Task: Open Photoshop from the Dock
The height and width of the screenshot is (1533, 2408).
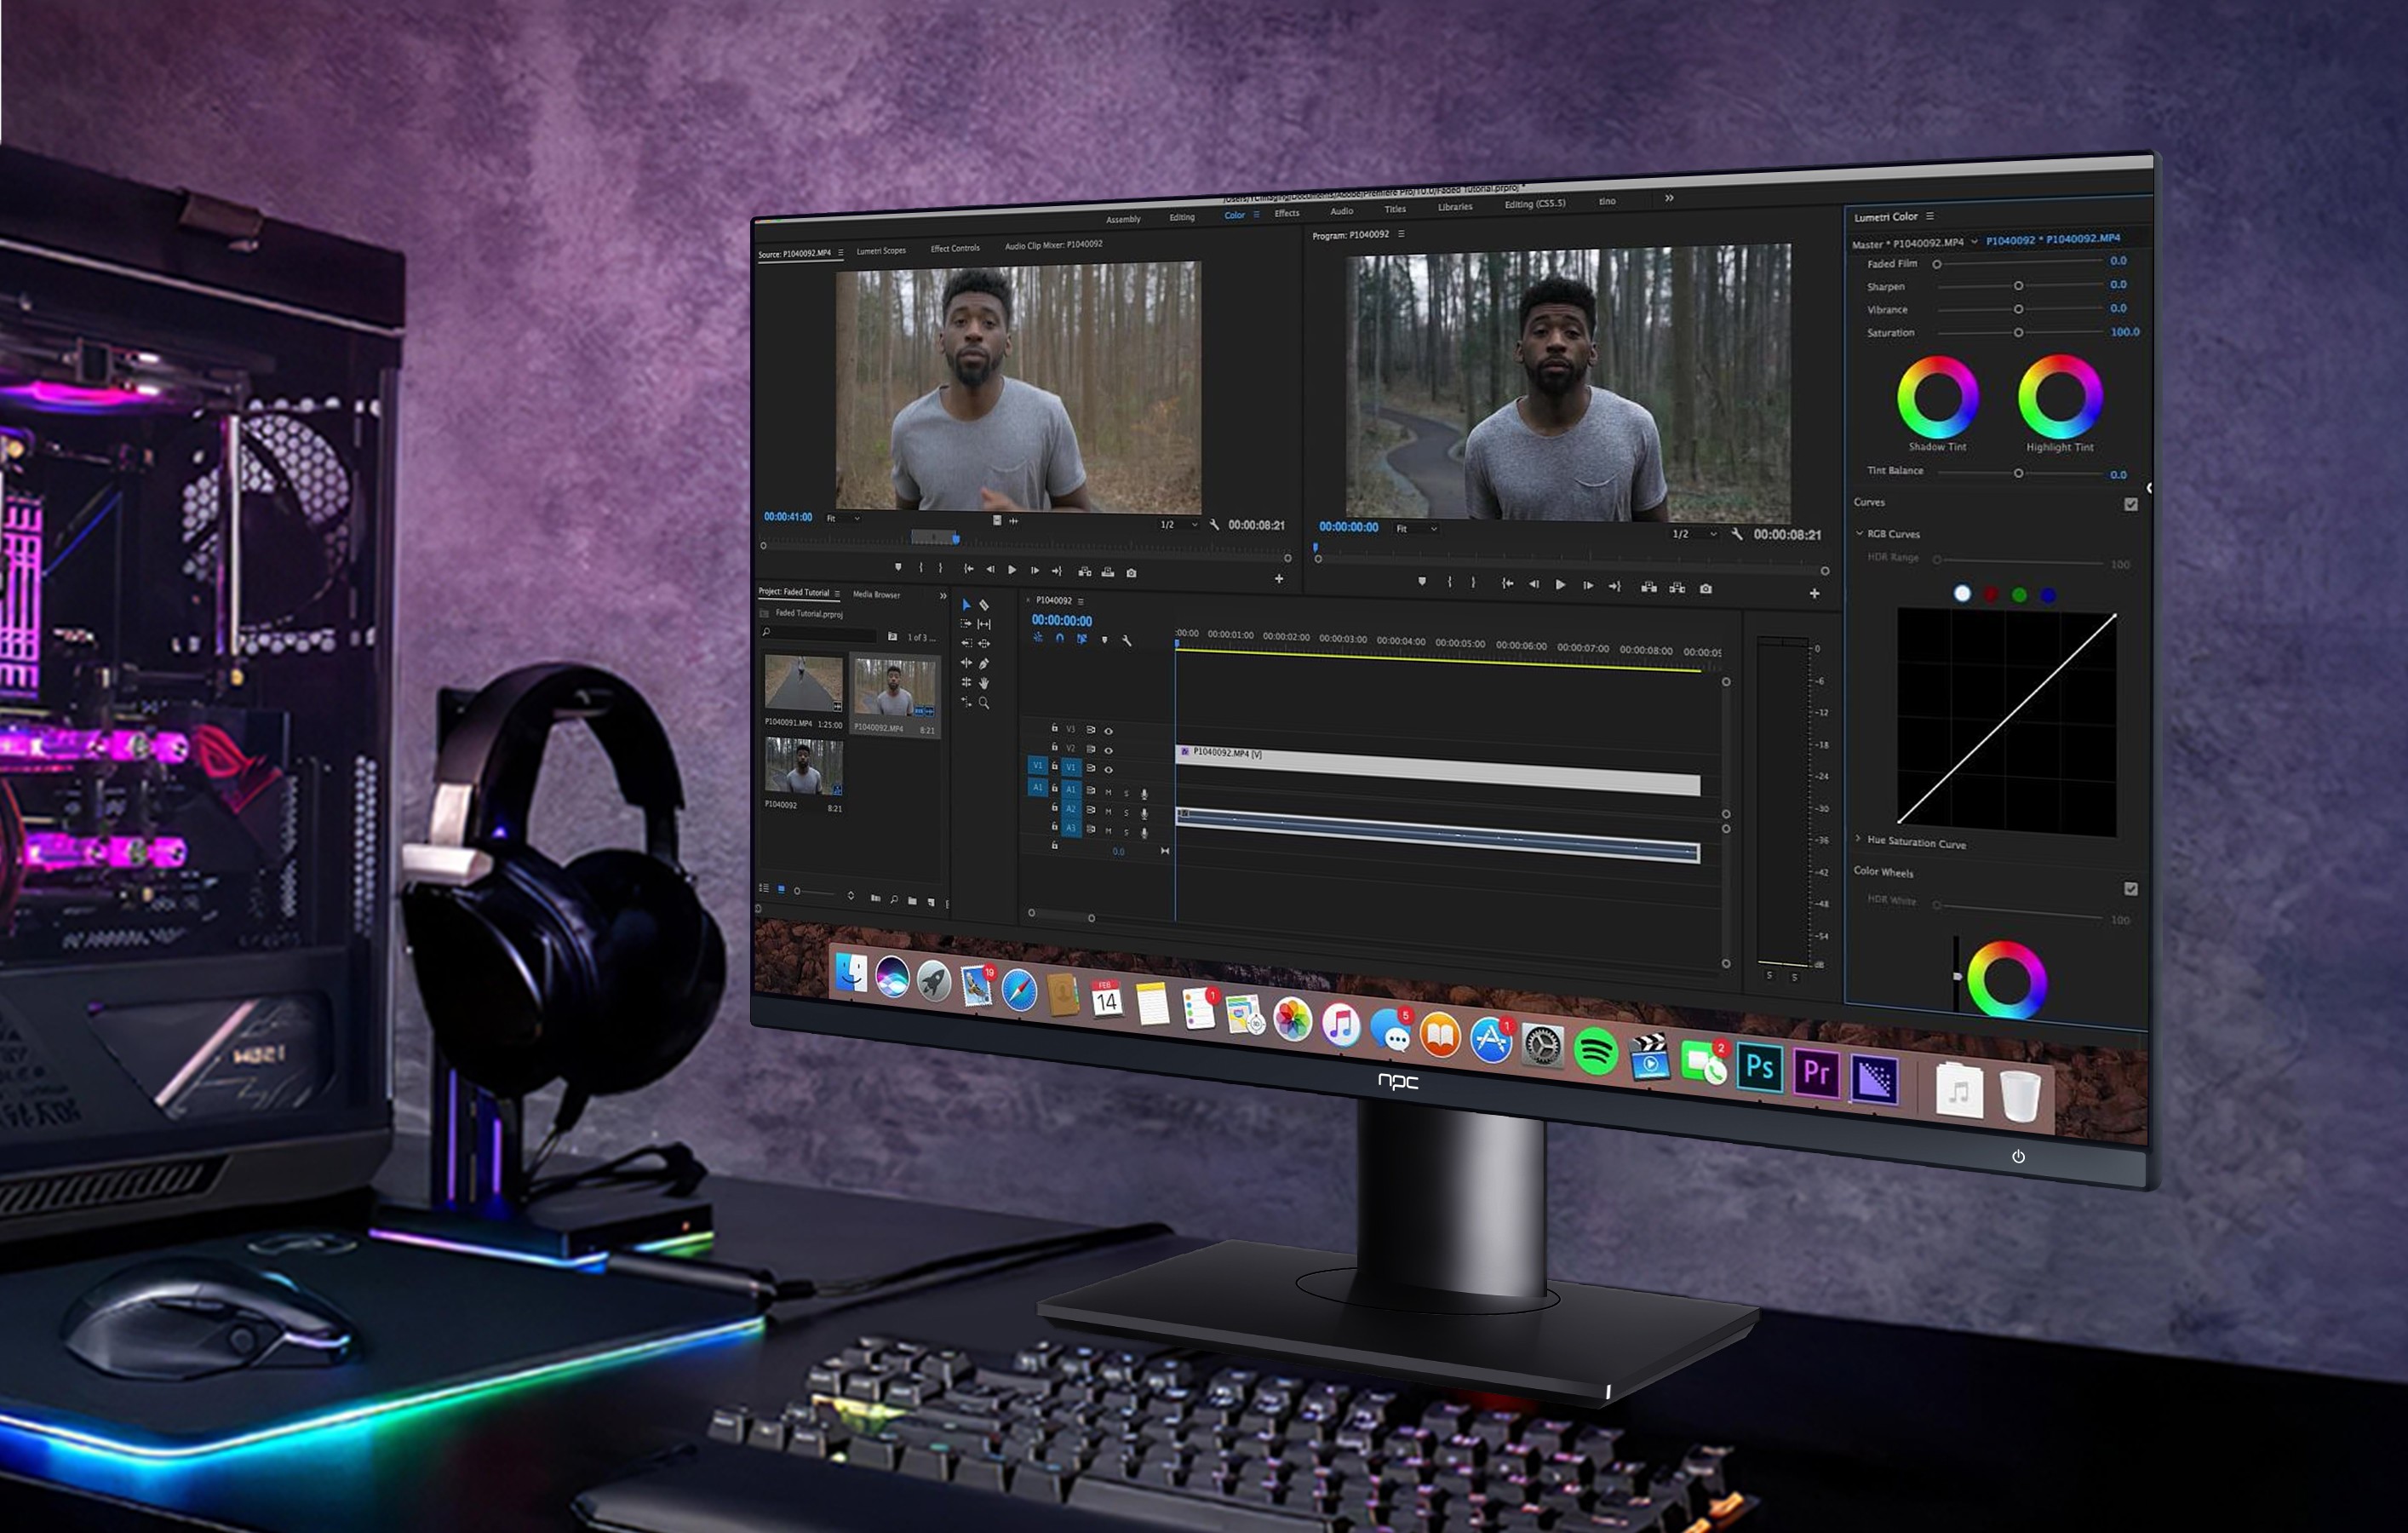Action: coord(1759,1067)
